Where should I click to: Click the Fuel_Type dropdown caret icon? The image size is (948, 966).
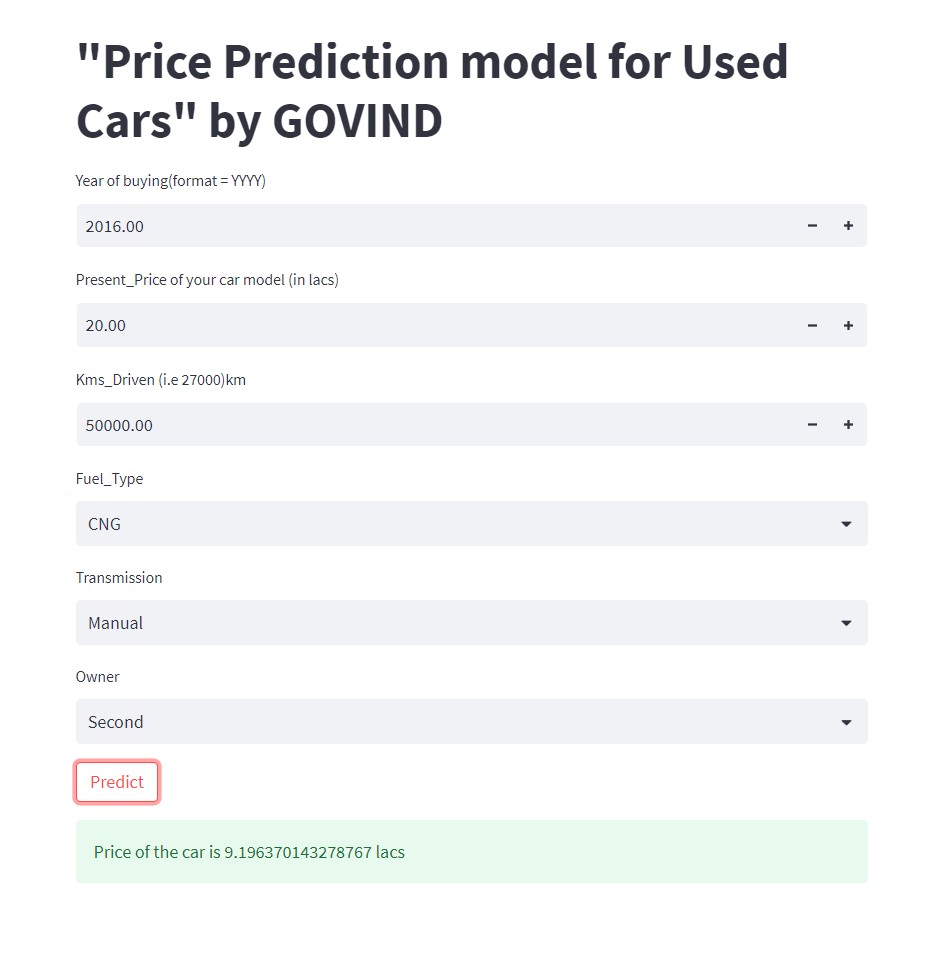(846, 523)
